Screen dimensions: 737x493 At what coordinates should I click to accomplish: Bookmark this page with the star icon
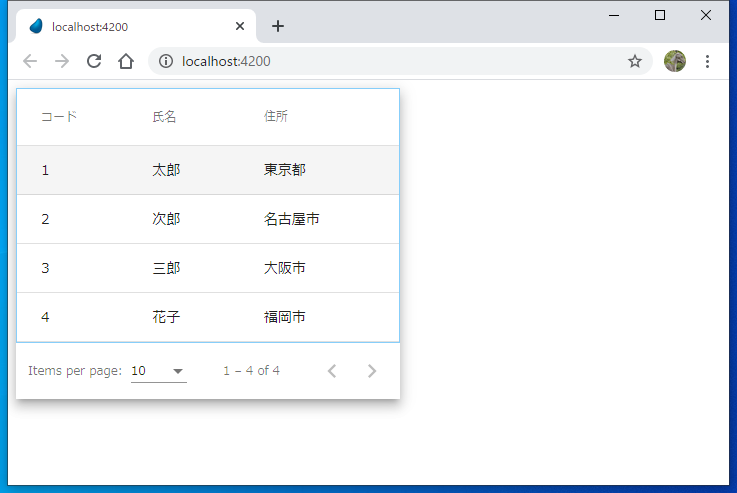coord(634,61)
